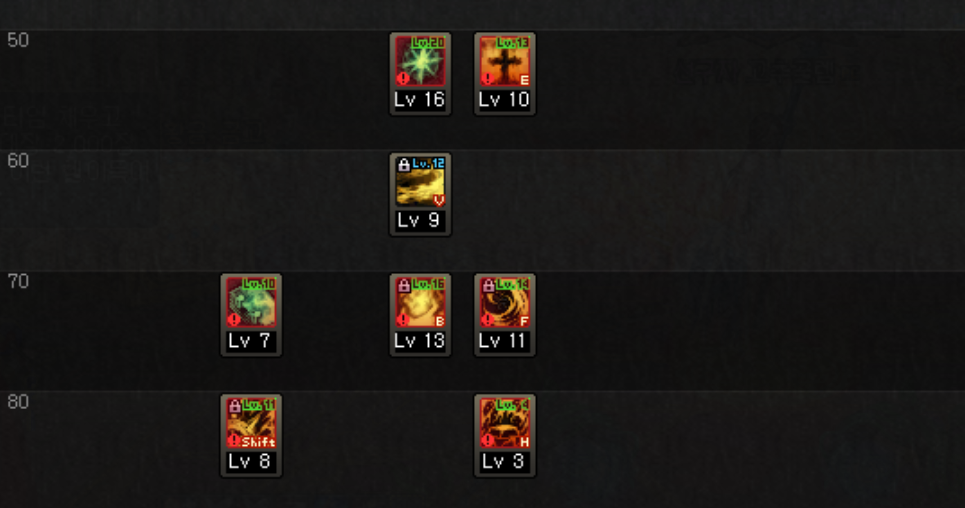Image resolution: width=965 pixels, height=508 pixels.
Task: Select the green starburst skill at Lv 16
Action: [420, 61]
